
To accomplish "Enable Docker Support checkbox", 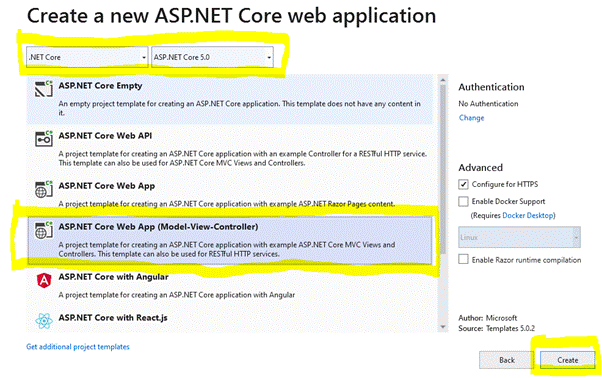I will pos(463,201).
